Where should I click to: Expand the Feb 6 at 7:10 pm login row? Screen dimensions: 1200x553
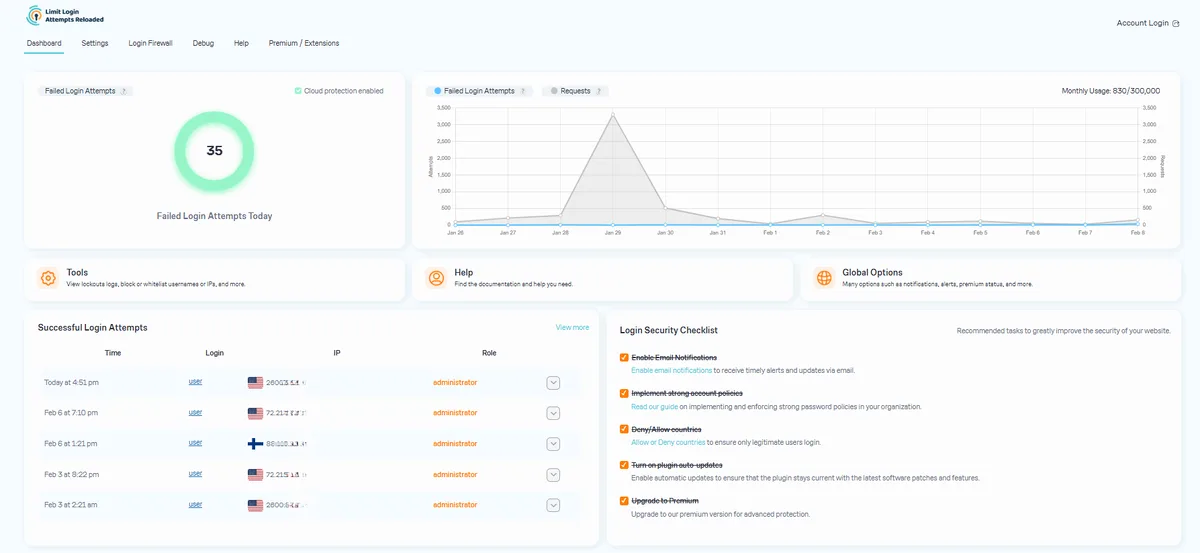click(553, 413)
